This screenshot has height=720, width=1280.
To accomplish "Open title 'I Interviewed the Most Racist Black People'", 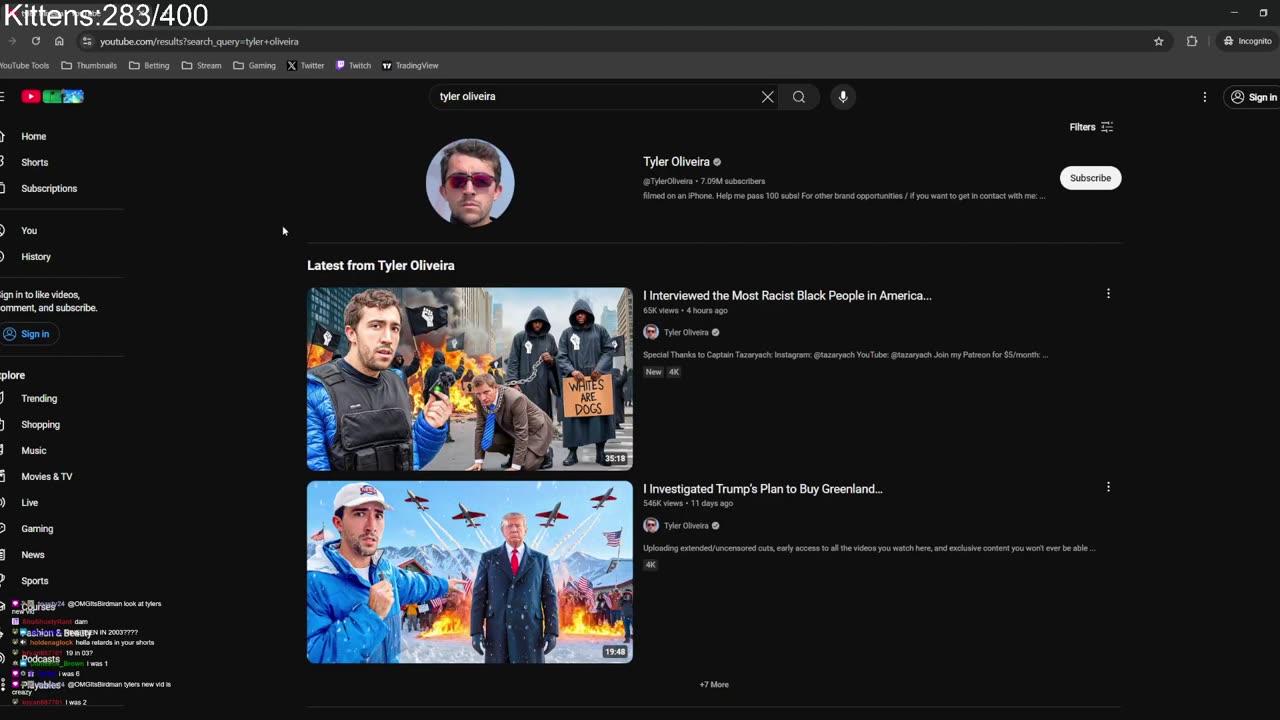I will [787, 295].
